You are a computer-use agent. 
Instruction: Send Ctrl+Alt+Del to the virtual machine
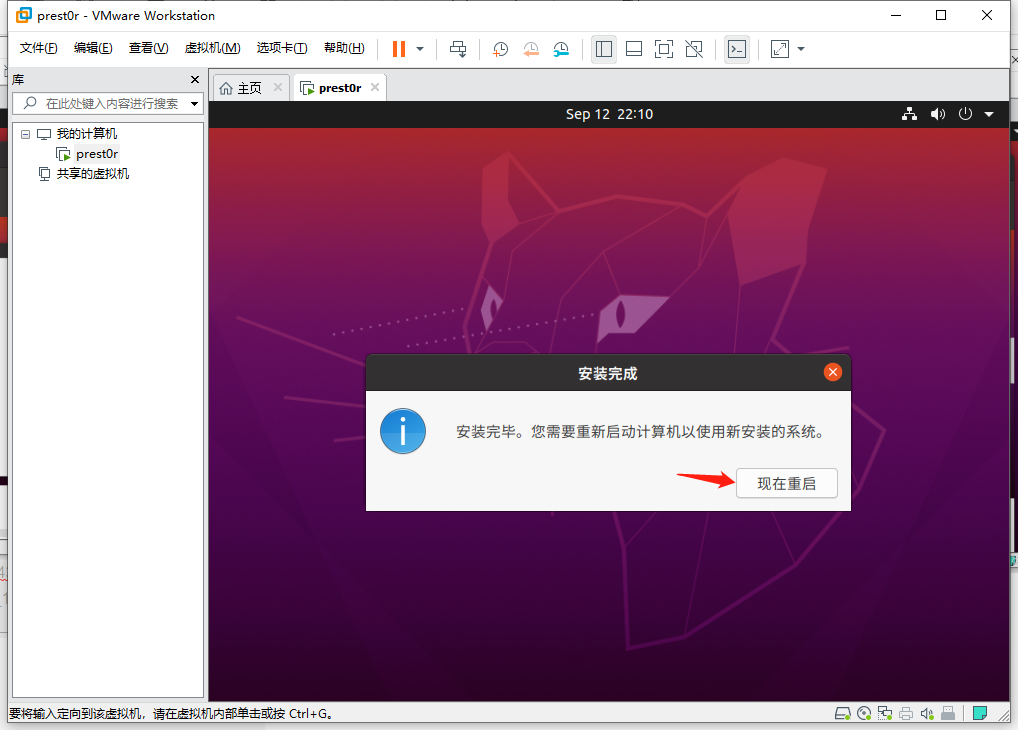(458, 48)
